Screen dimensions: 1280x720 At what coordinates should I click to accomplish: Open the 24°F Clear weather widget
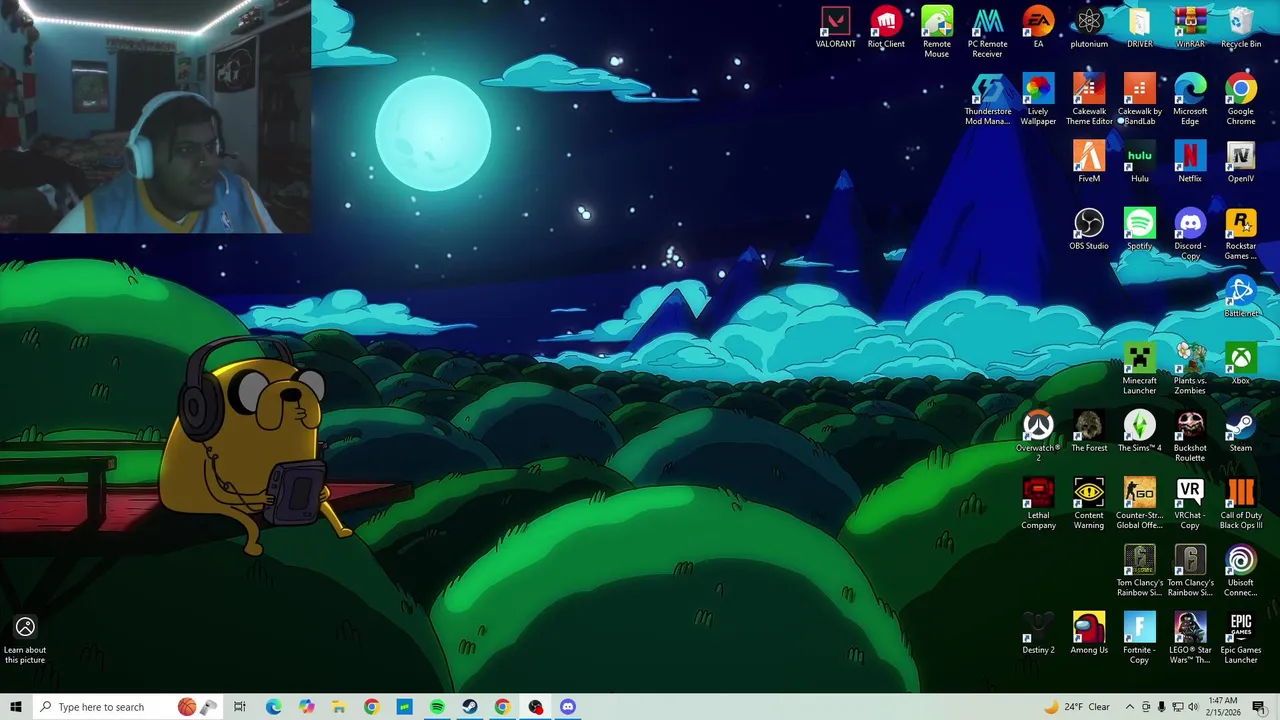(1077, 707)
